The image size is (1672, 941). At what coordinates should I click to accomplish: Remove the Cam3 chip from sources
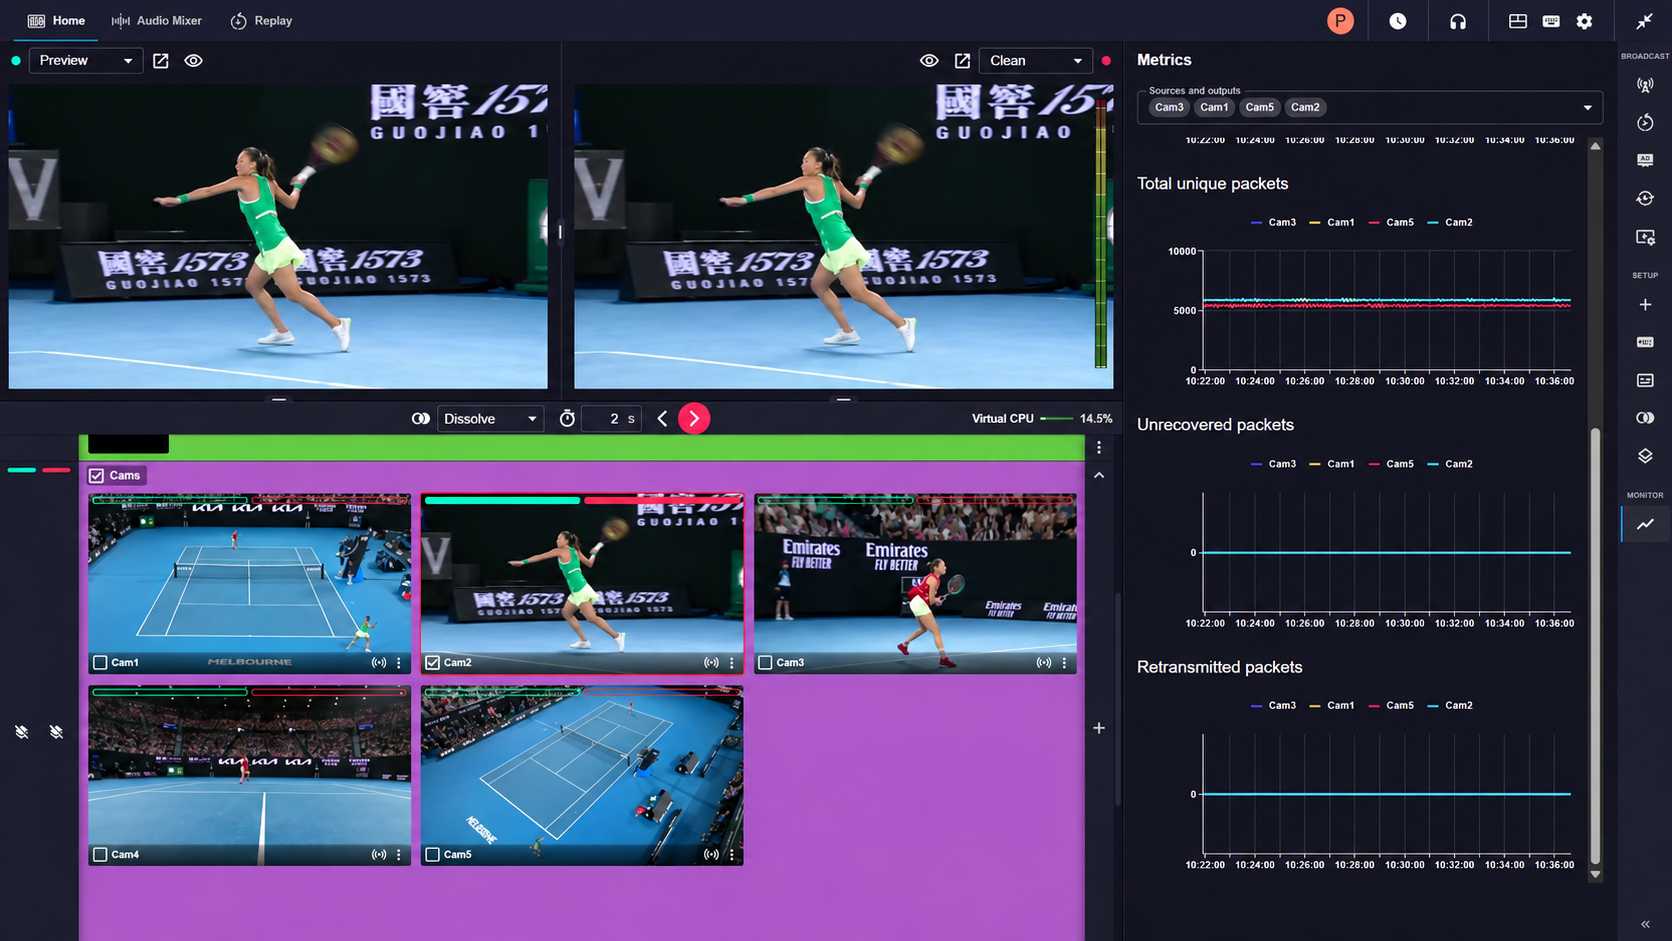[1169, 108]
